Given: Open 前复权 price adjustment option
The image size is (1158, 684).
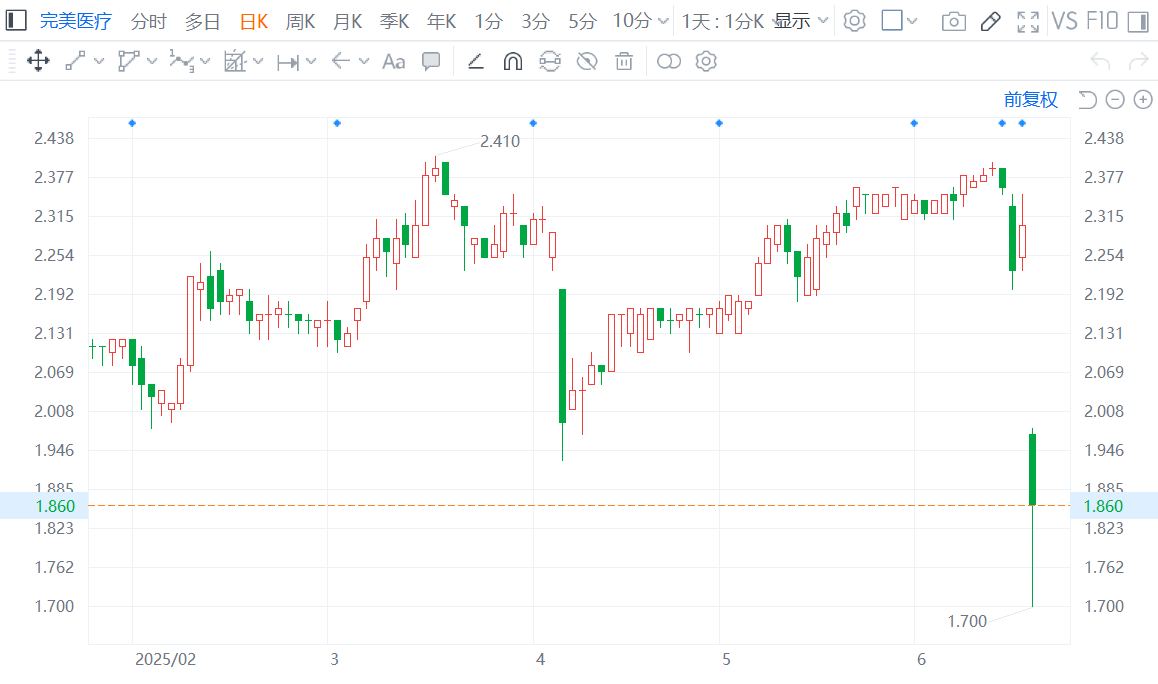Looking at the screenshot, I should click(x=1030, y=100).
